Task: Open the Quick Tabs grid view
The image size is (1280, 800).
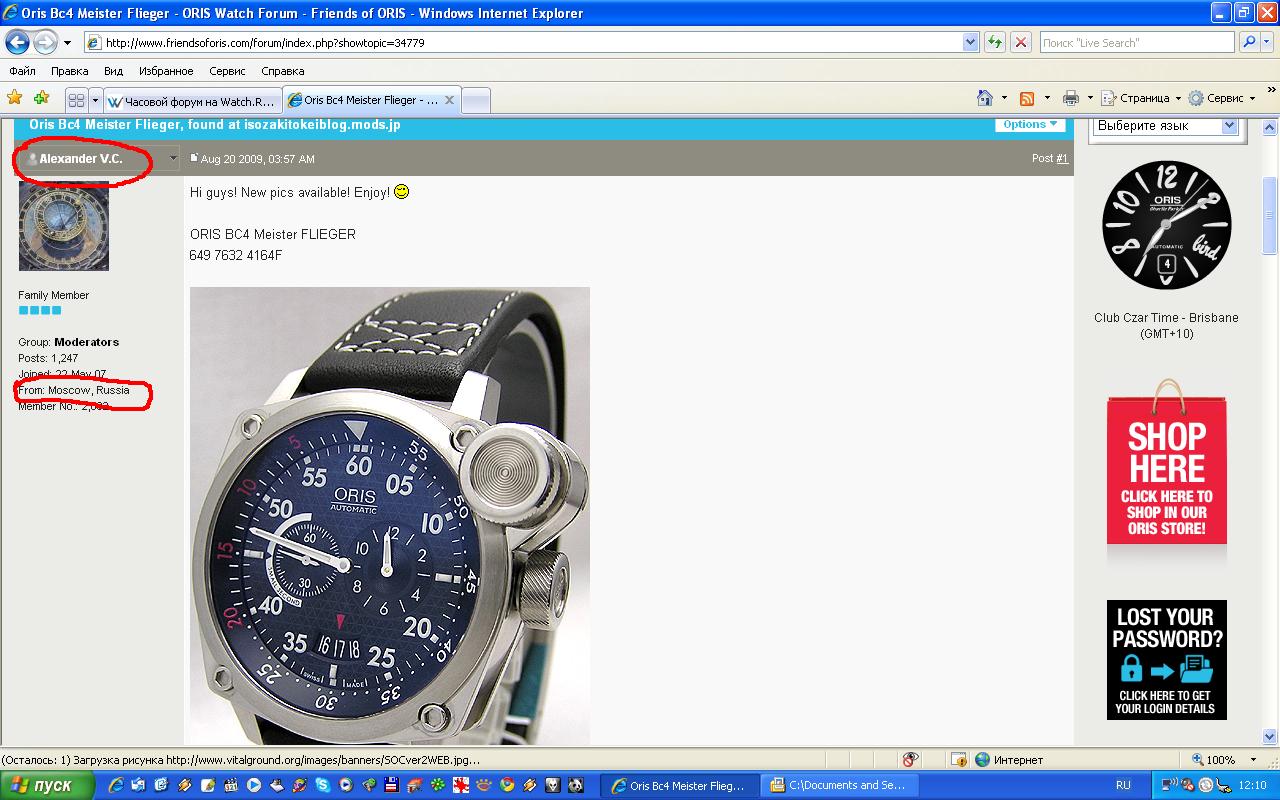Action: pyautogui.click(x=76, y=101)
